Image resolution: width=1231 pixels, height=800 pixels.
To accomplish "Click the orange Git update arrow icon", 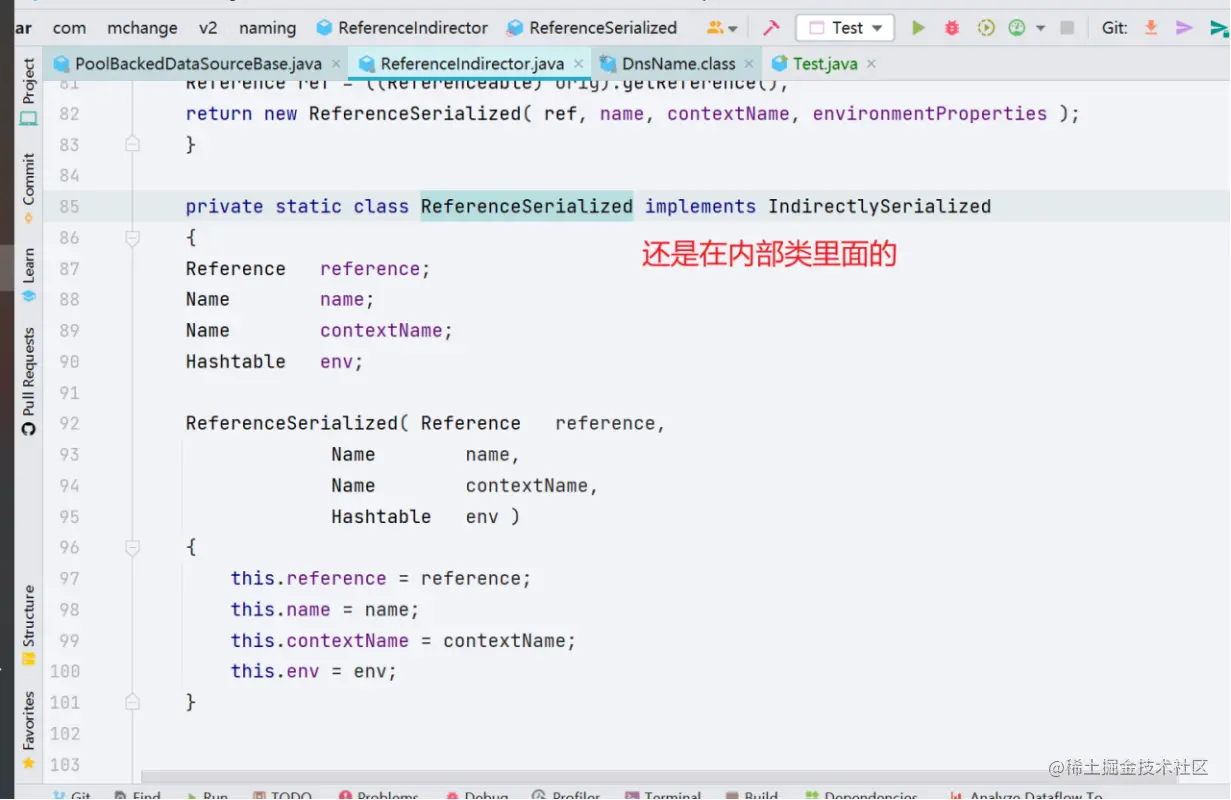I will [1151, 28].
